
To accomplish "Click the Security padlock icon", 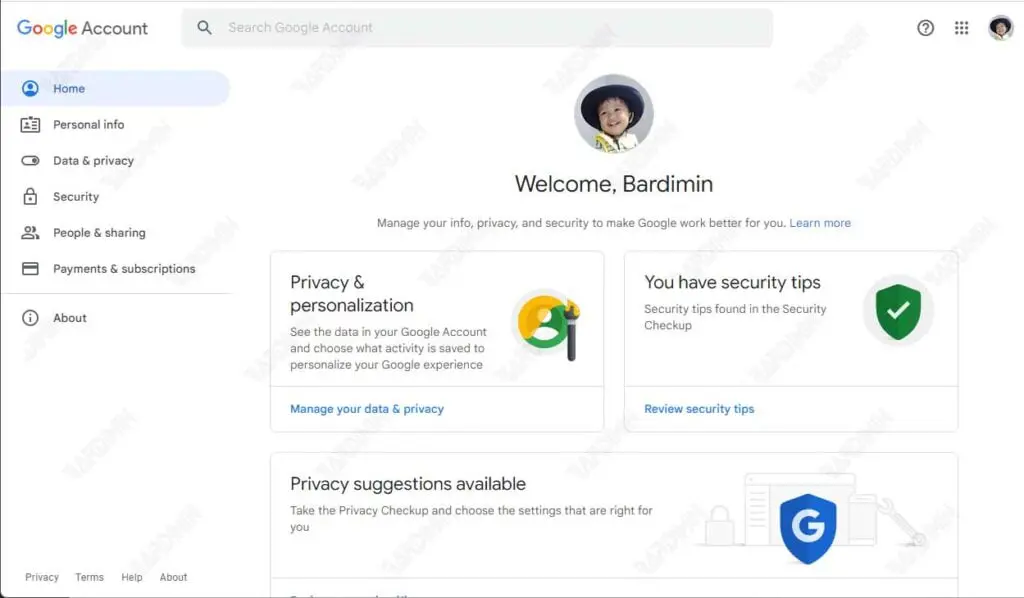I will point(30,197).
